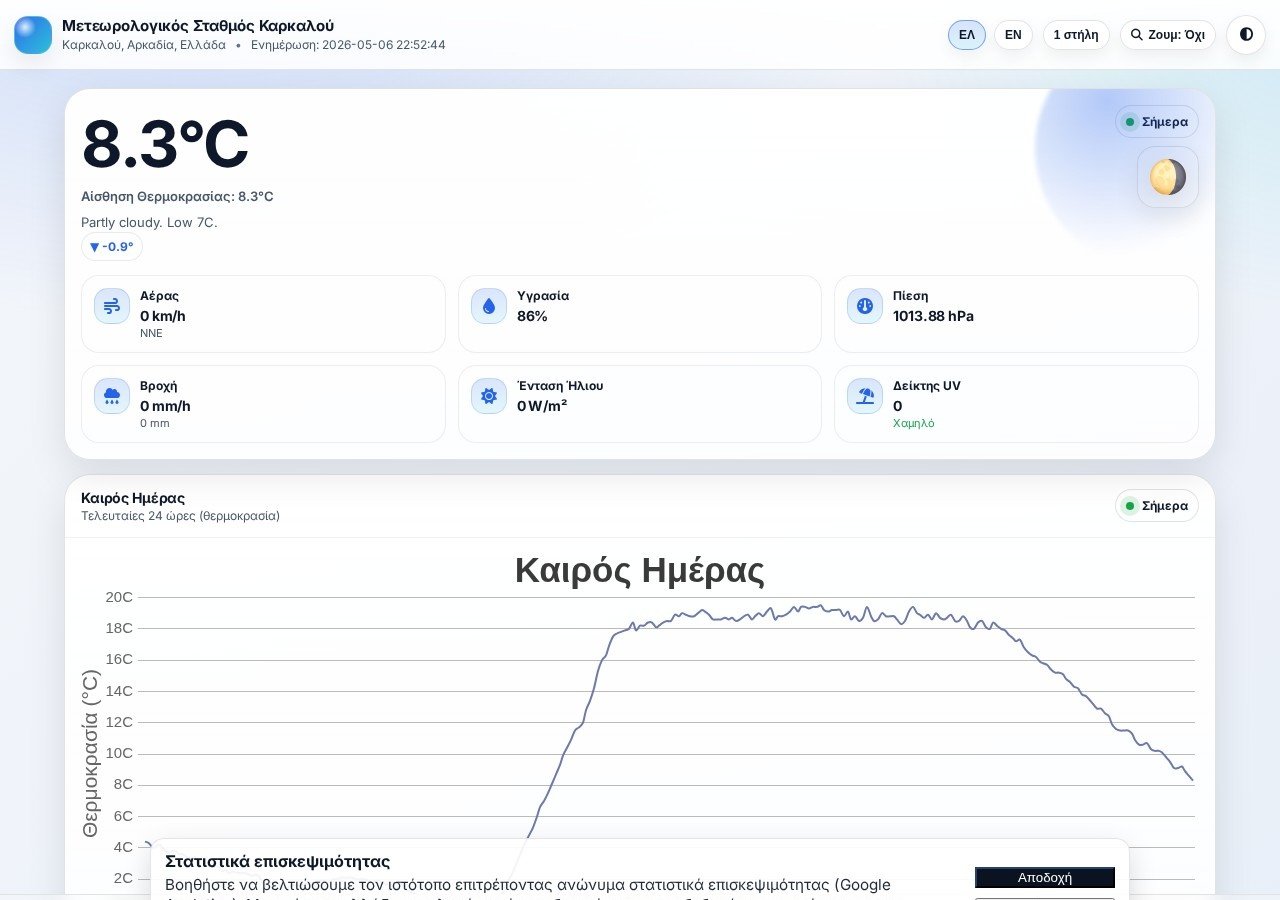The height and width of the screenshot is (900, 1280).
Task: Click Σήμερα badge in Καιρός Ημέρας card
Action: tap(1157, 506)
